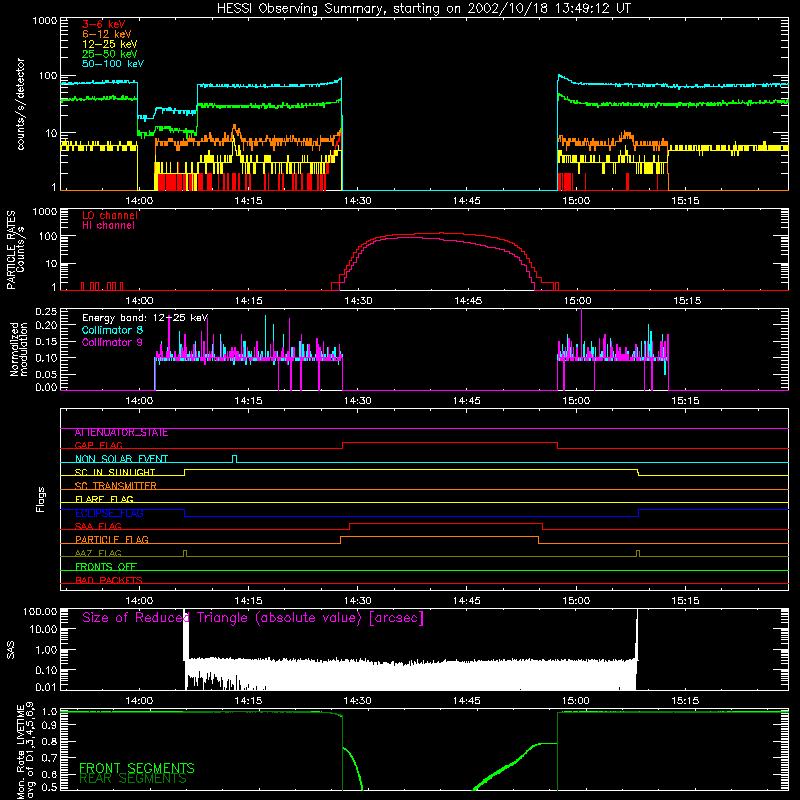Click the 15:15 tick label under the Flags panel
The image size is (800, 800).
[x=685, y=601]
